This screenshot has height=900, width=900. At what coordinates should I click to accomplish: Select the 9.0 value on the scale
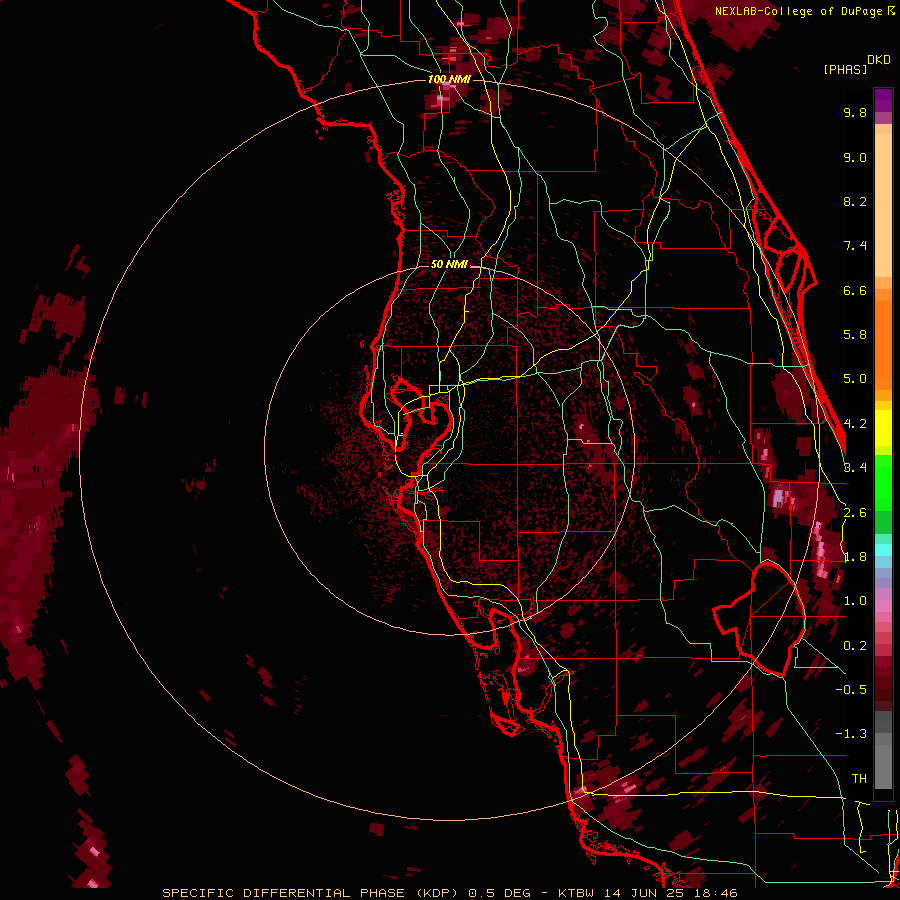pos(855,157)
